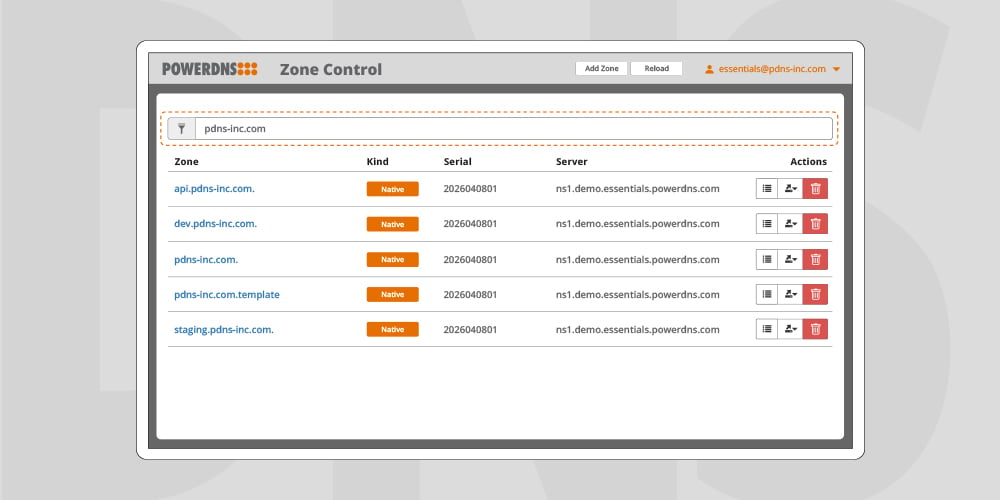Click server name in pdns-inc.com.template row

point(638,295)
